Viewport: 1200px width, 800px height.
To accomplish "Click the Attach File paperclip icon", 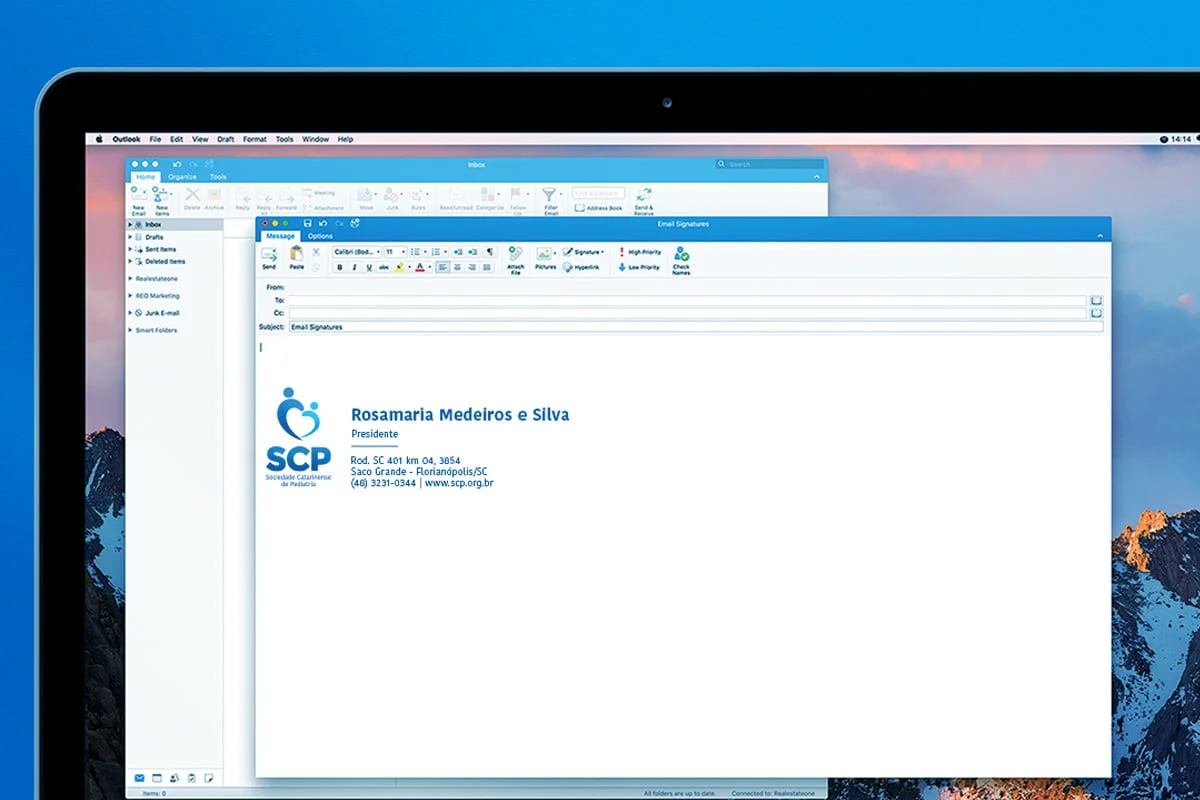I will [x=515, y=254].
